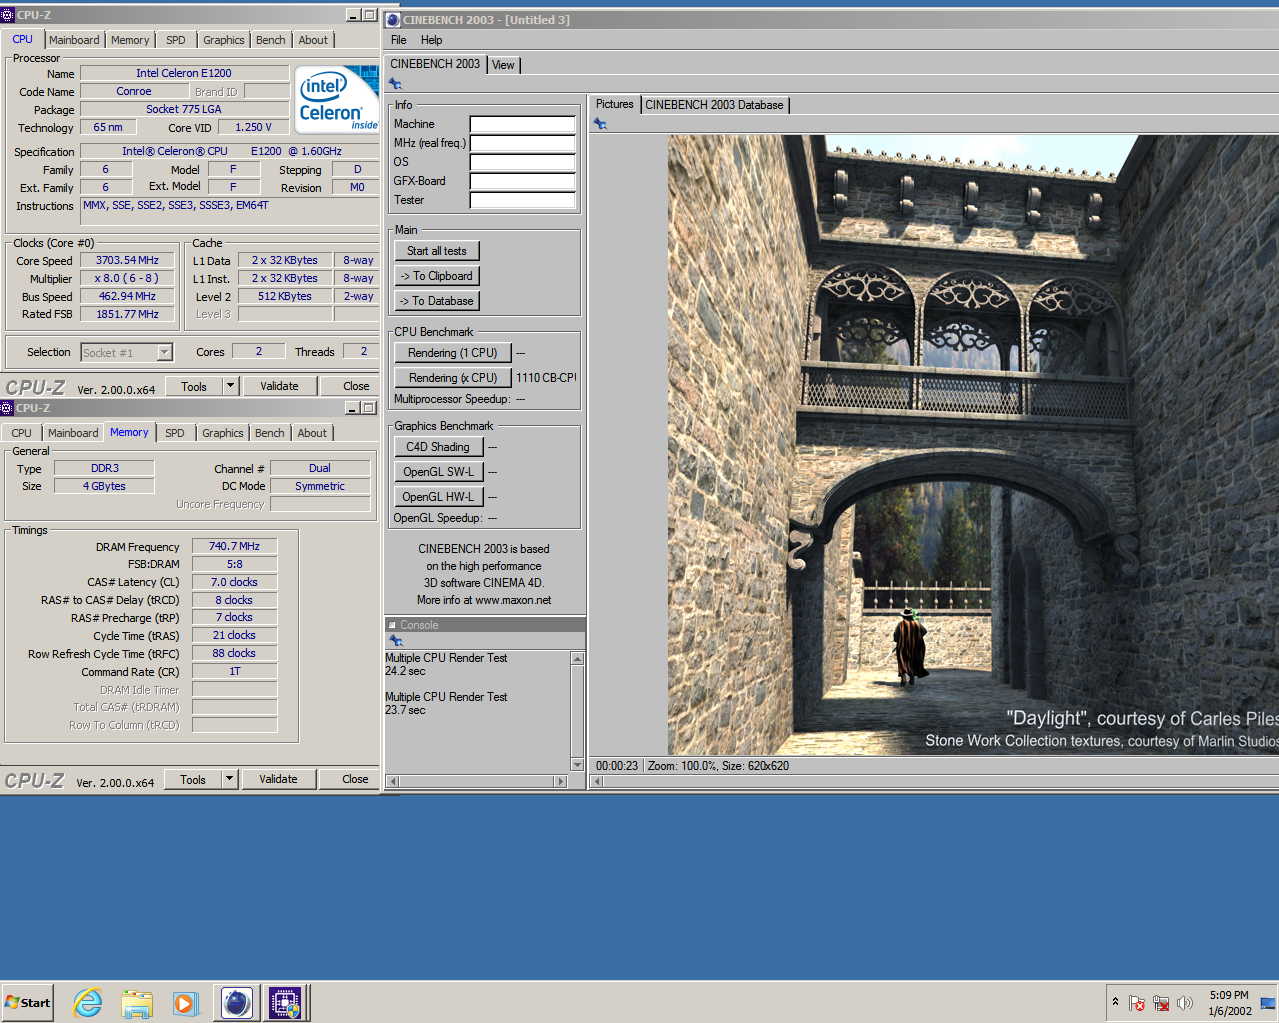1279x1023 pixels.
Task: Click title bar icon of CPU-Z processor window
Action: 8,15
